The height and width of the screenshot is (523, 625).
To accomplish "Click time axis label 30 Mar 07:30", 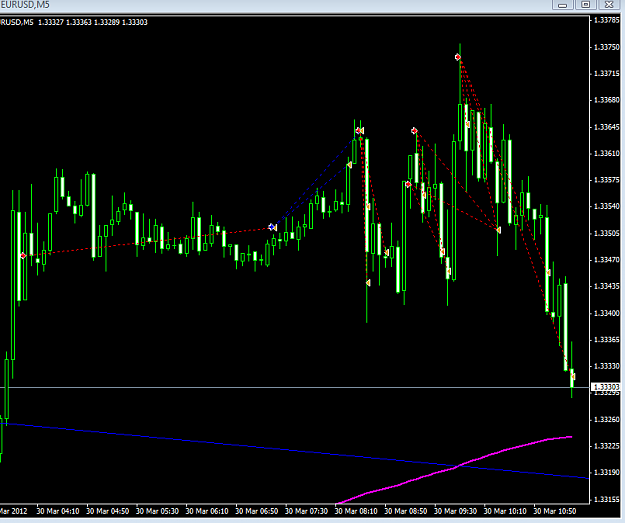I will 307,511.
